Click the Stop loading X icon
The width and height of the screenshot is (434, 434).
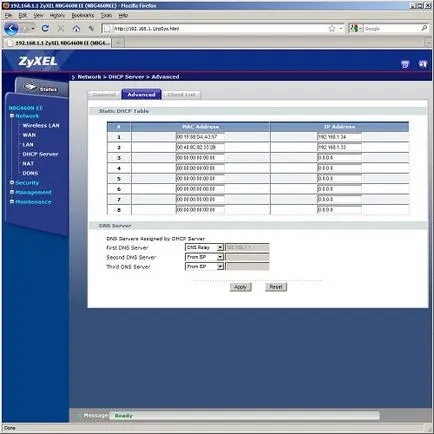[61, 29]
